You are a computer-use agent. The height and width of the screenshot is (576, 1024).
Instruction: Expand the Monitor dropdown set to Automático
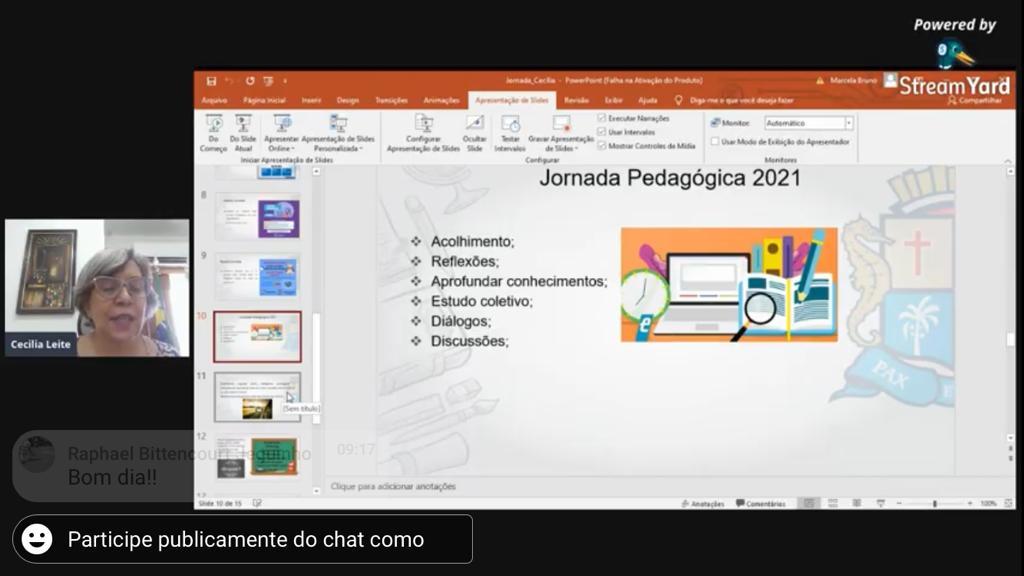click(848, 123)
